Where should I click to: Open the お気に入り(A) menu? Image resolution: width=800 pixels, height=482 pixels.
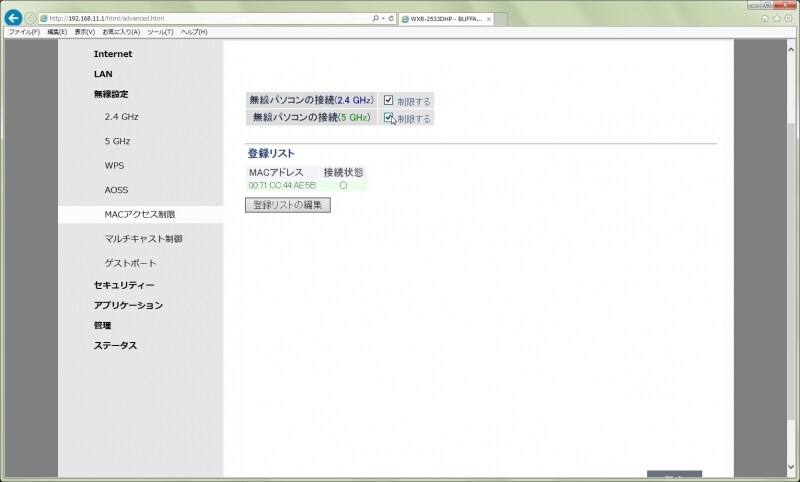120,32
